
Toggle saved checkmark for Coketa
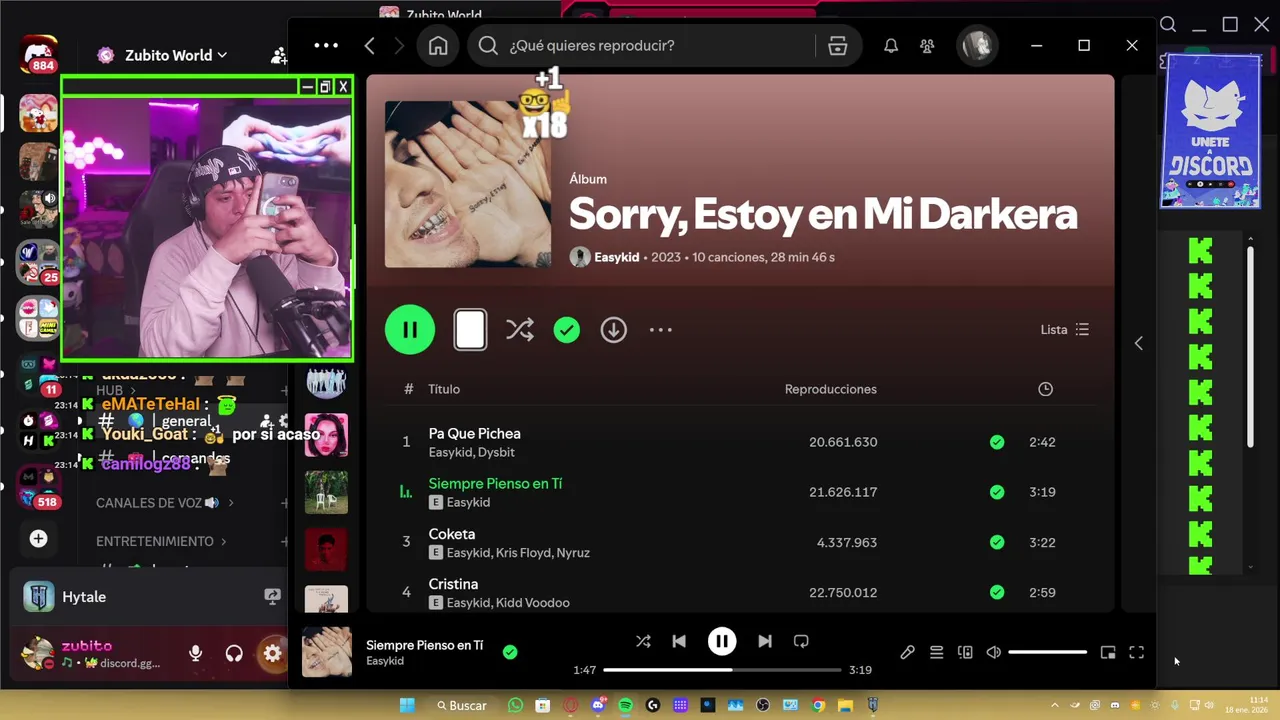point(997,542)
